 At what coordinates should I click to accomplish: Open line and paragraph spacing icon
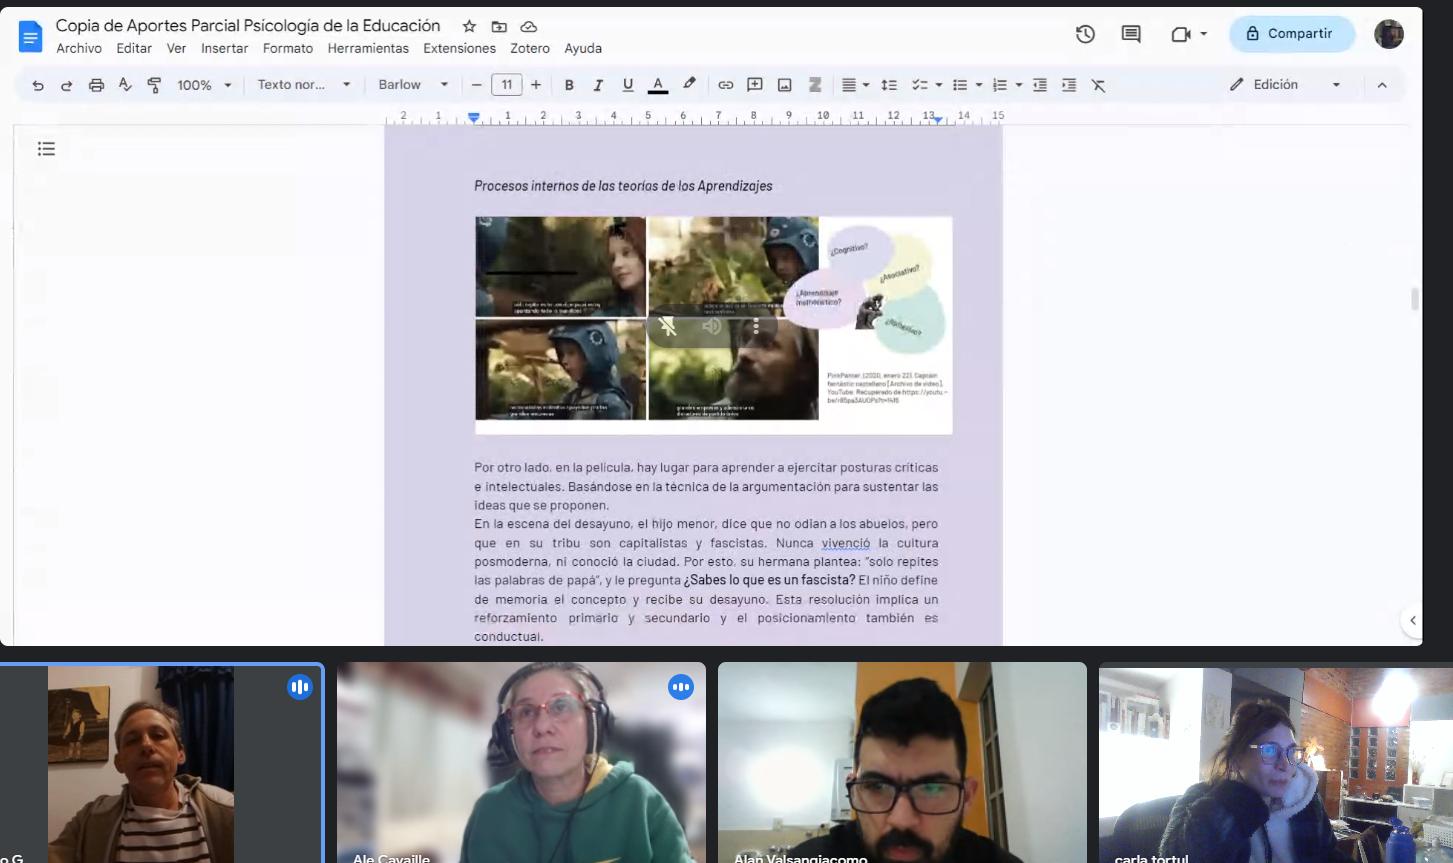(889, 85)
